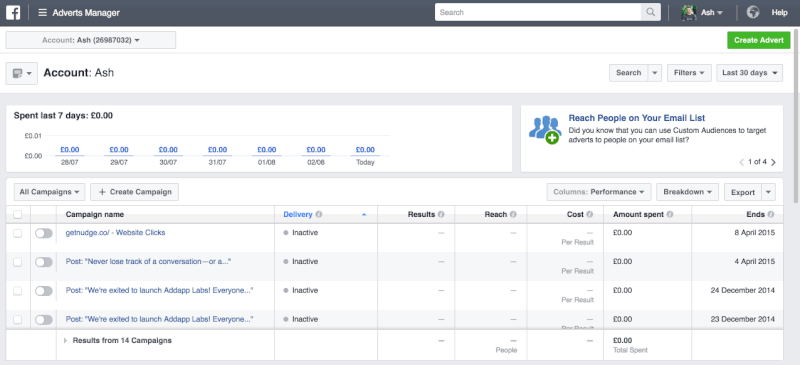This screenshot has width=800, height=365.
Task: Check the getnudge.co/ Website Clicks row checkbox
Action: (18, 233)
